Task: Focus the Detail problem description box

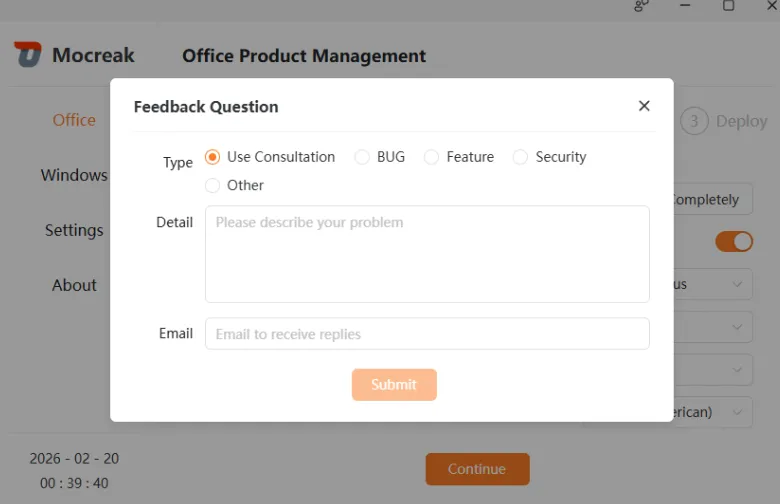Action: [x=427, y=254]
